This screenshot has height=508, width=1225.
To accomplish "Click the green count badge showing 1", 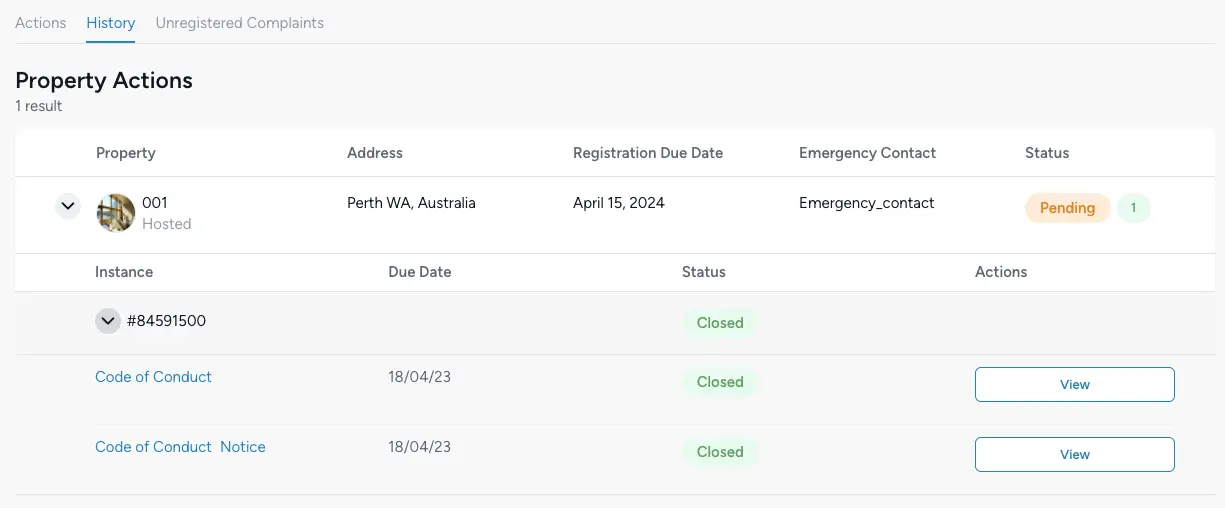I will coord(1134,208).
